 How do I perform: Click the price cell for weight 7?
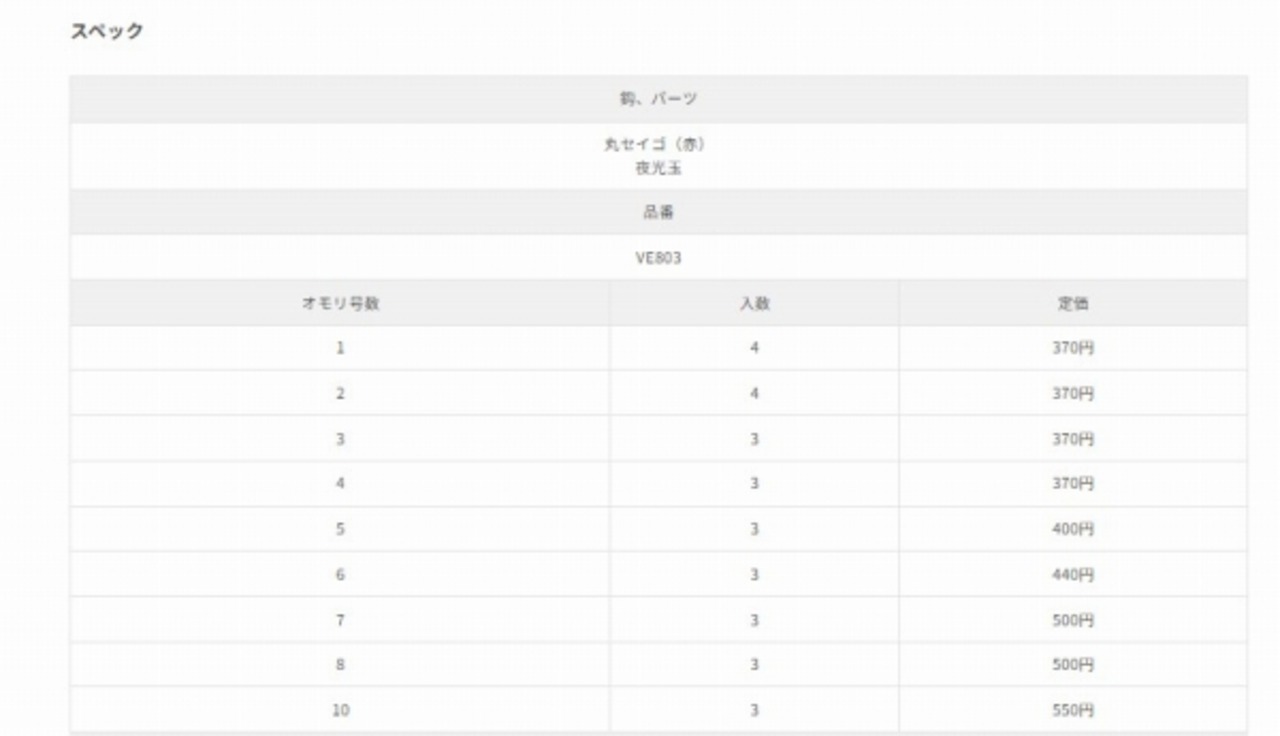click(x=1073, y=620)
